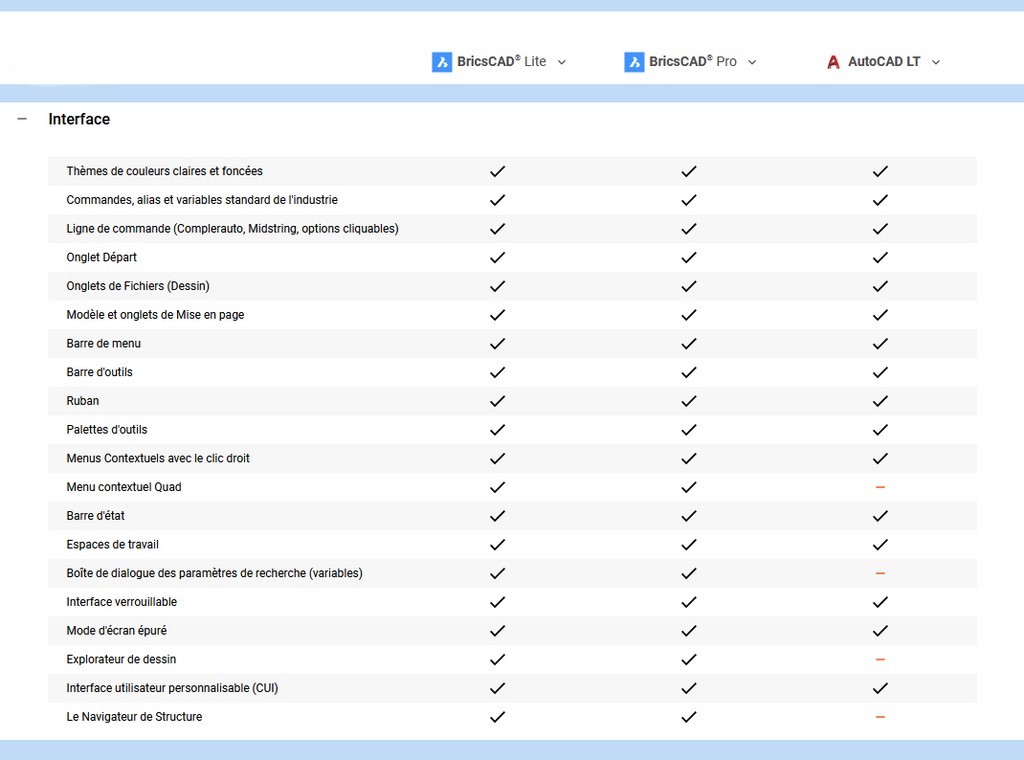
Task: Click the 'Barre de menu' row label
Action: 103,343
